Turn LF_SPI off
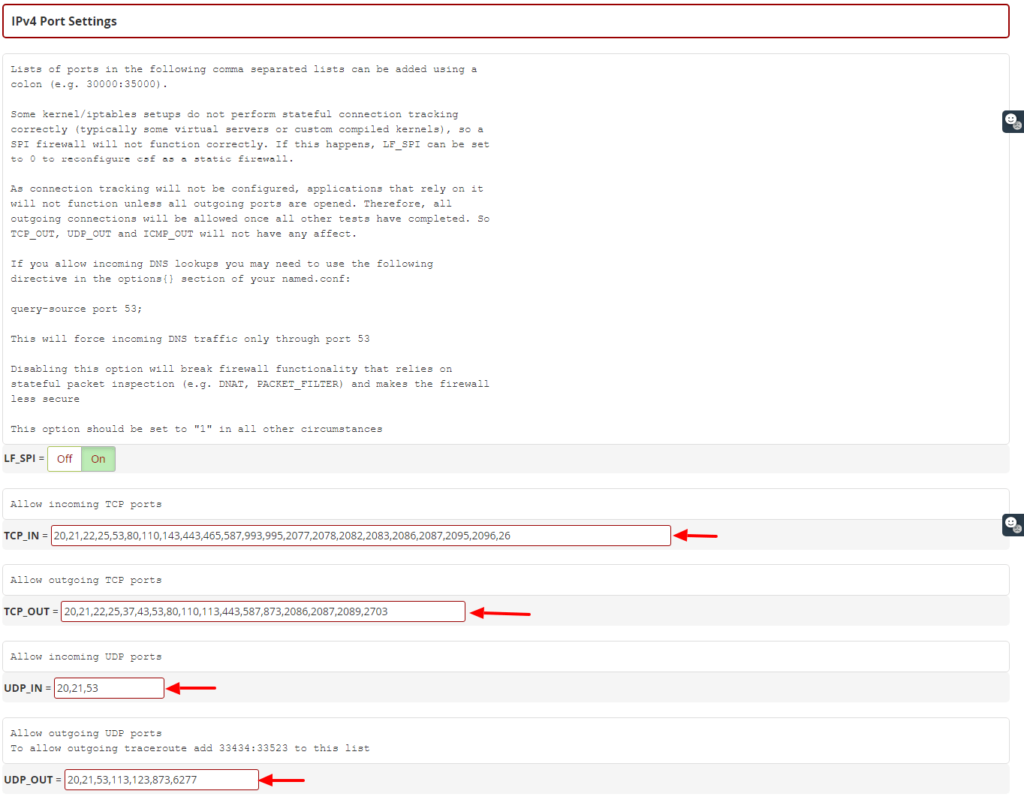 pyautogui.click(x=64, y=459)
